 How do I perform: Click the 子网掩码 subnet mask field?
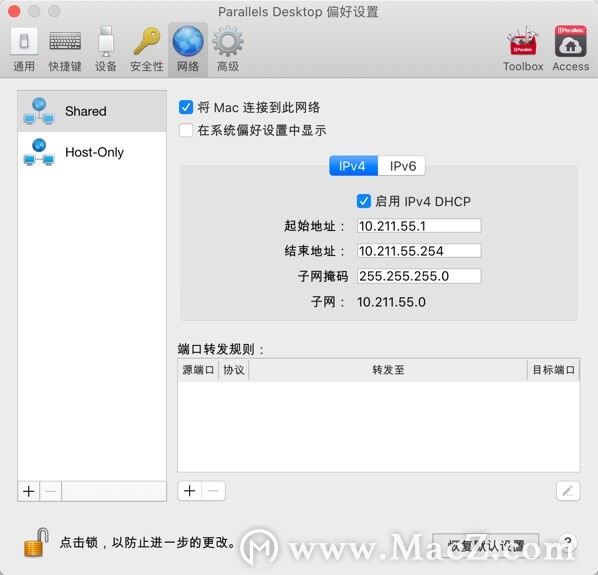(x=419, y=276)
